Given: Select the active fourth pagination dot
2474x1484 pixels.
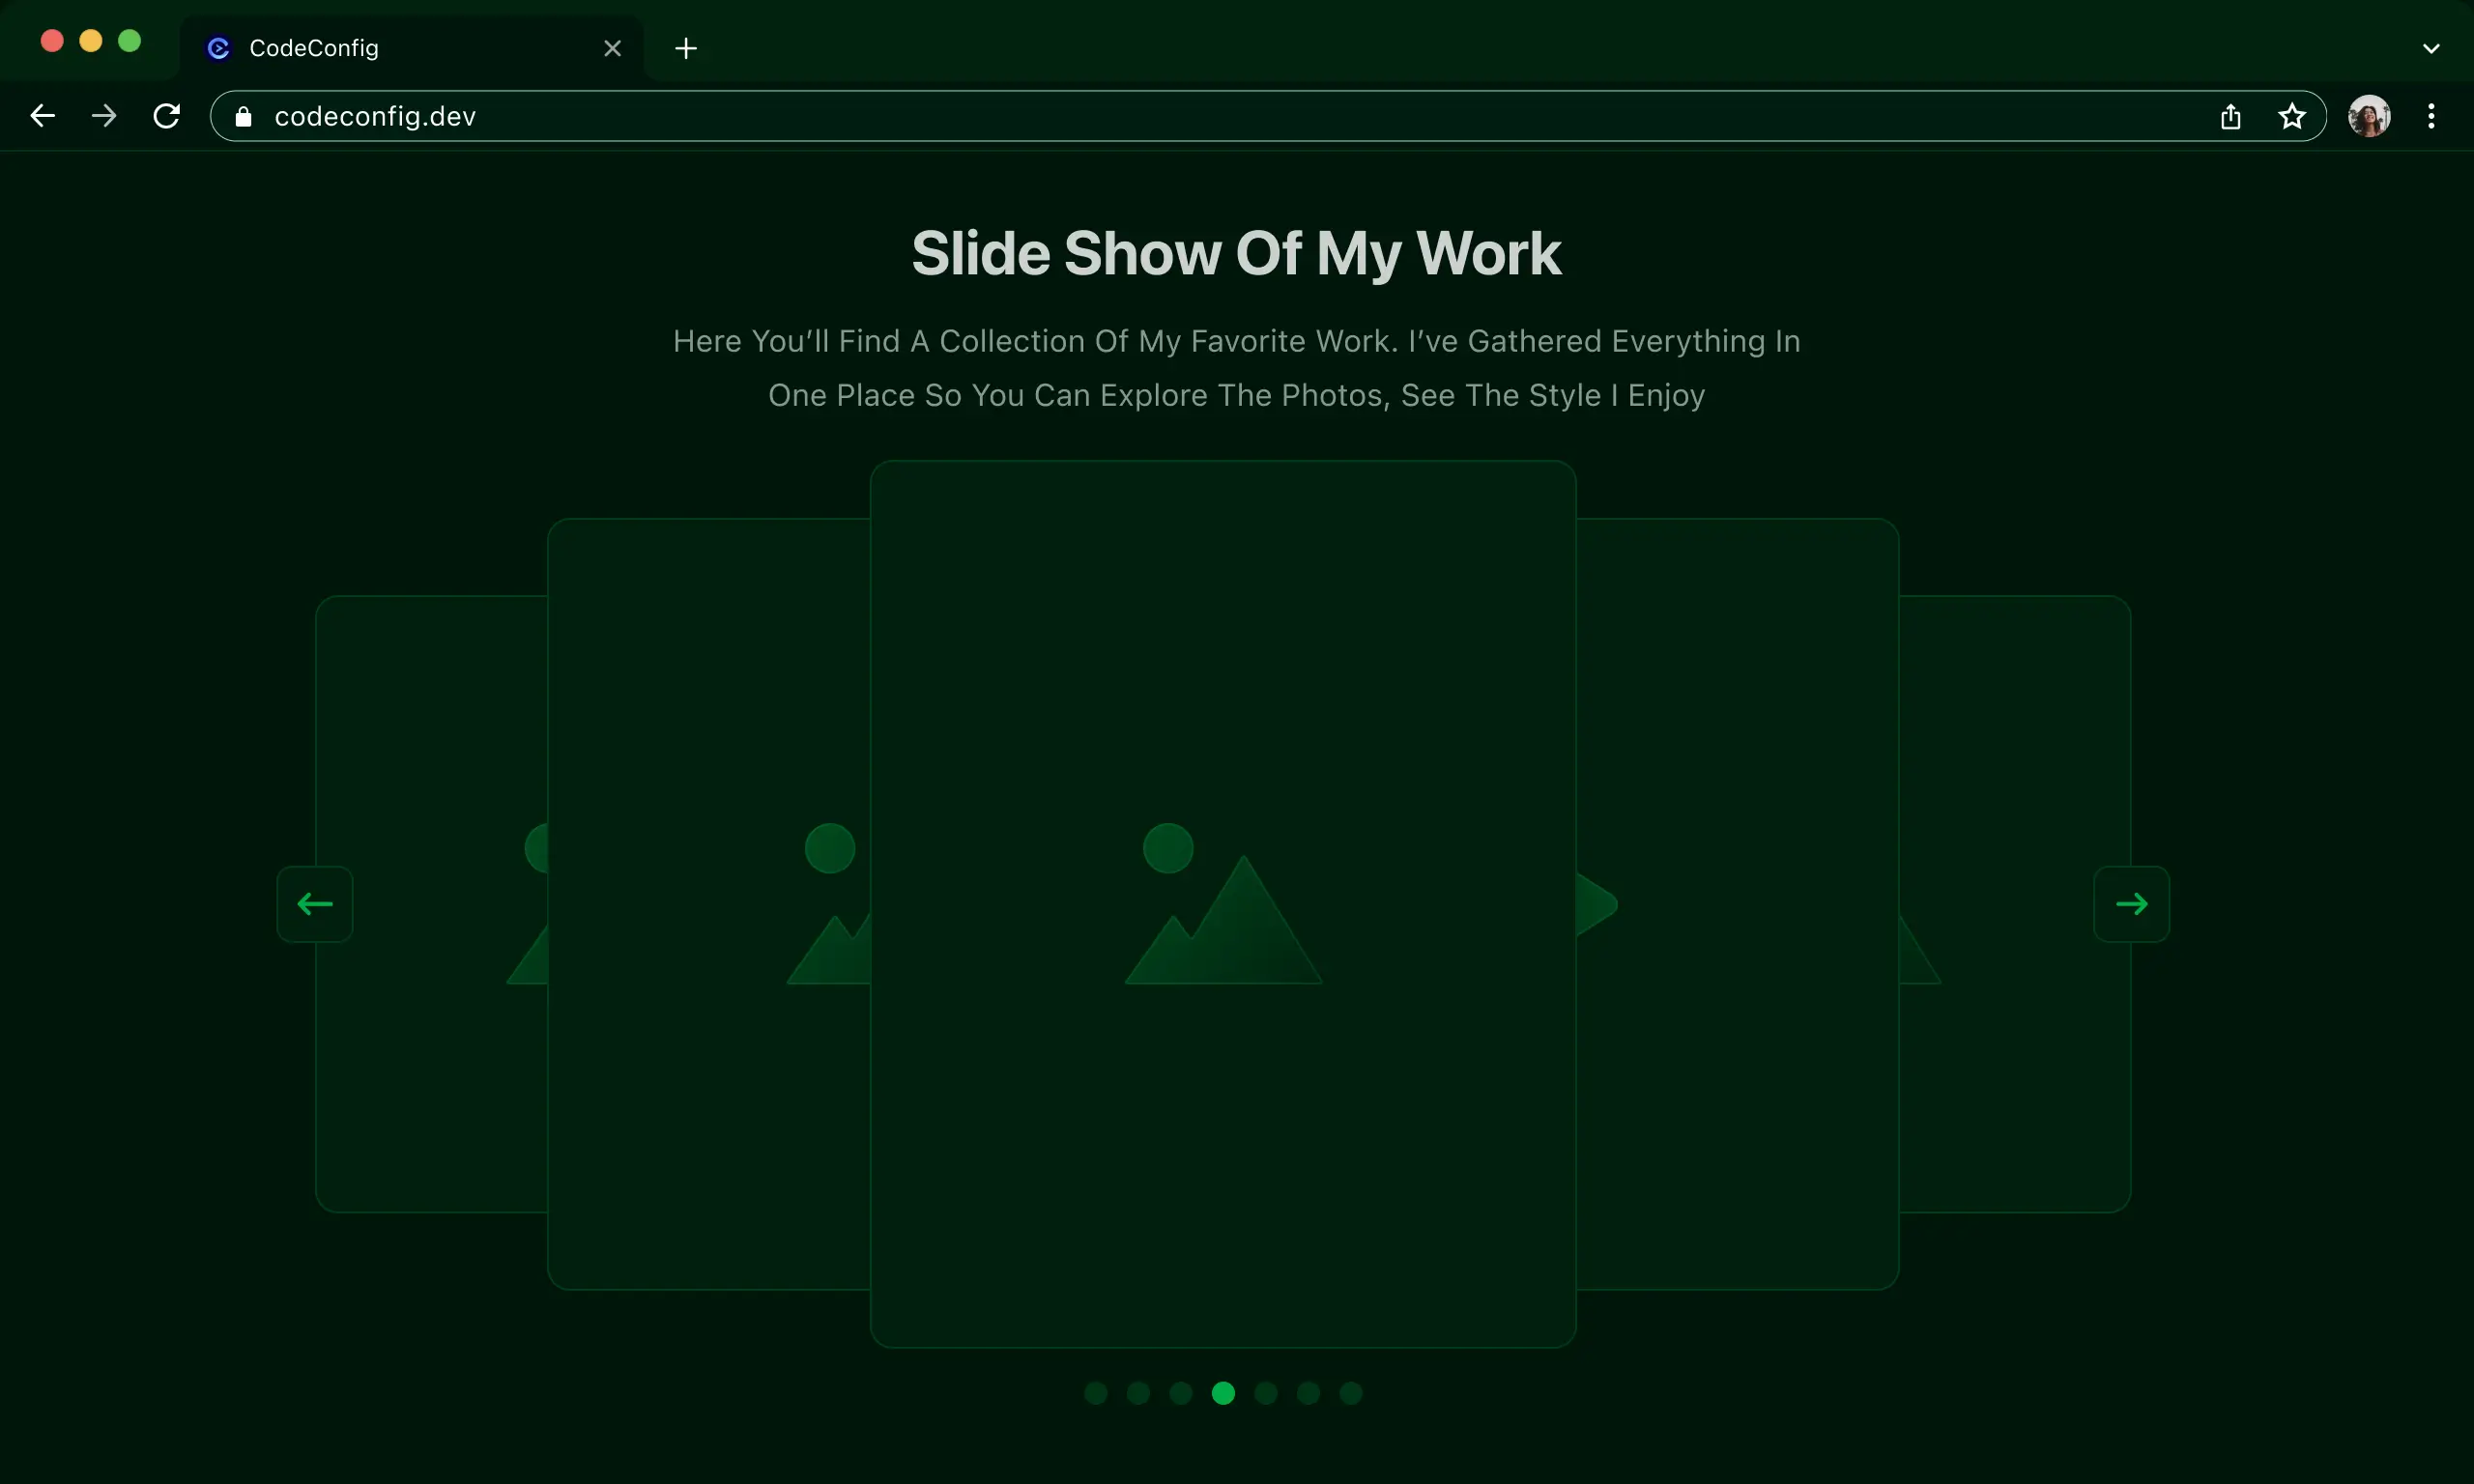Looking at the screenshot, I should (x=1222, y=1392).
